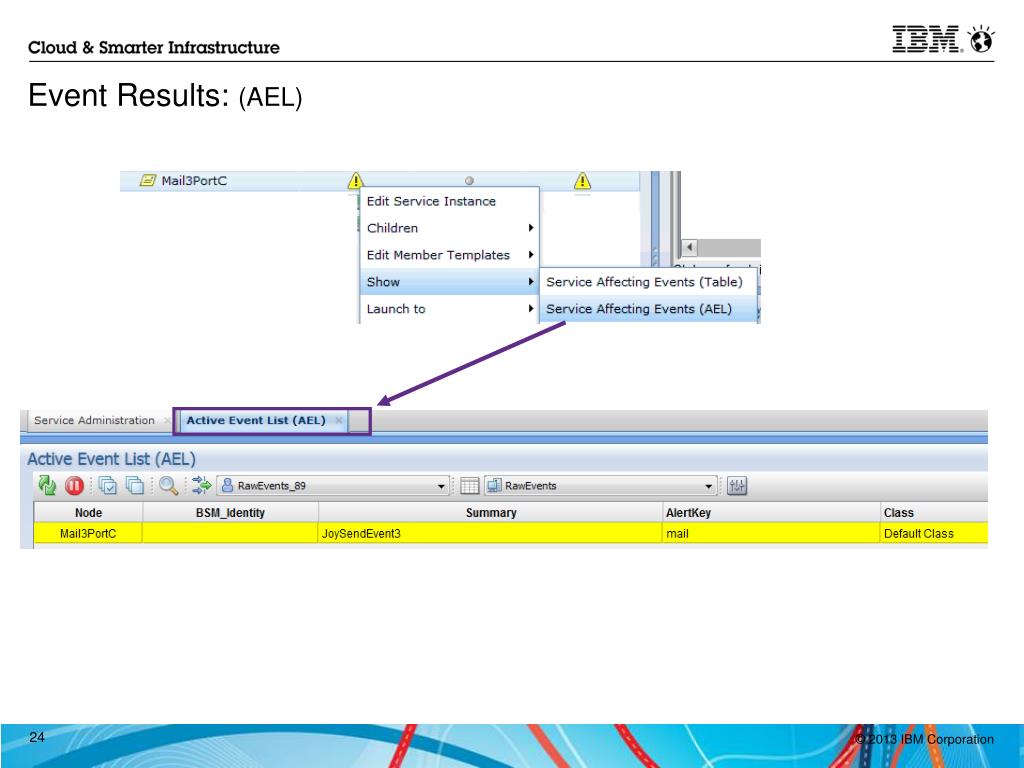
Task: Click the red freeze/pause event list icon
Action: (74, 485)
